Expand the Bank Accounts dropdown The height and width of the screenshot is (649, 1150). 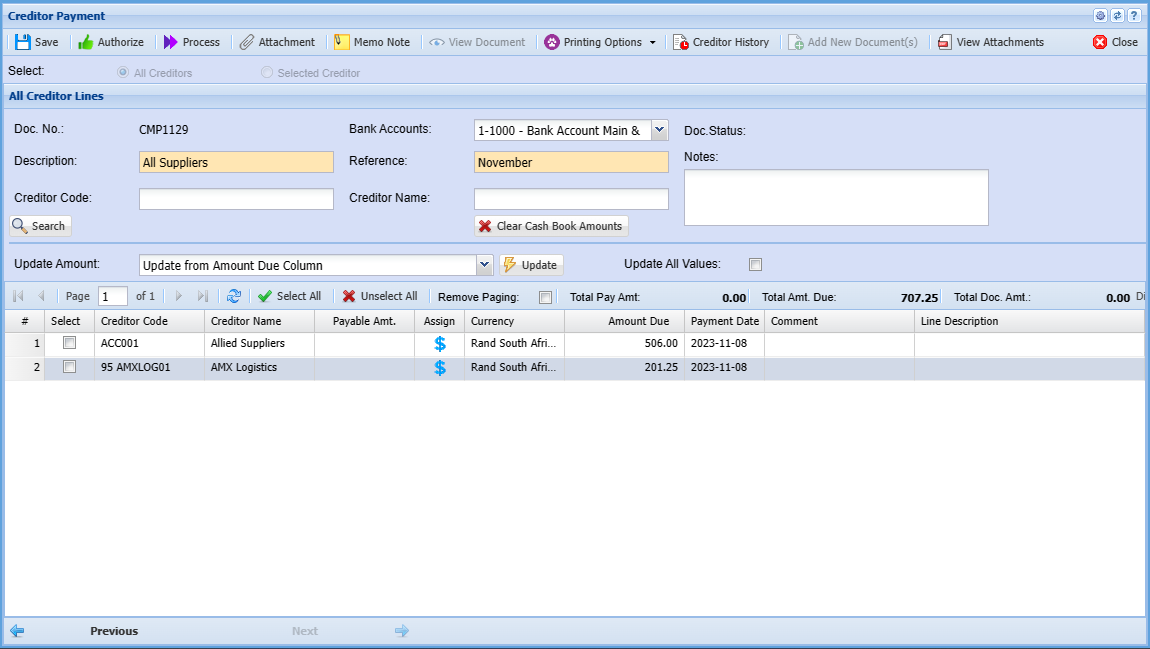659,130
